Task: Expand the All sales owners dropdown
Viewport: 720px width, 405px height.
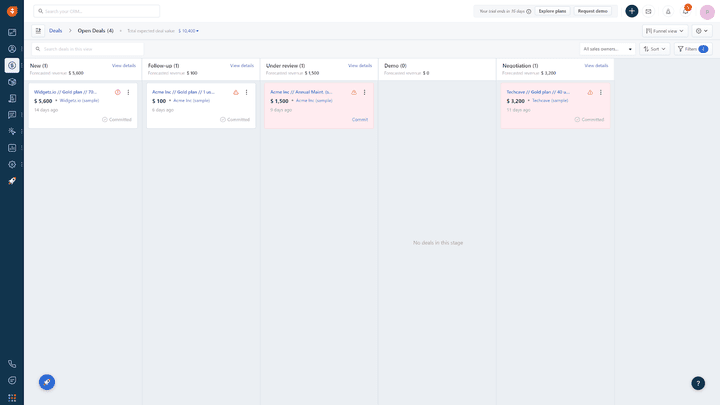Action: coord(608,49)
